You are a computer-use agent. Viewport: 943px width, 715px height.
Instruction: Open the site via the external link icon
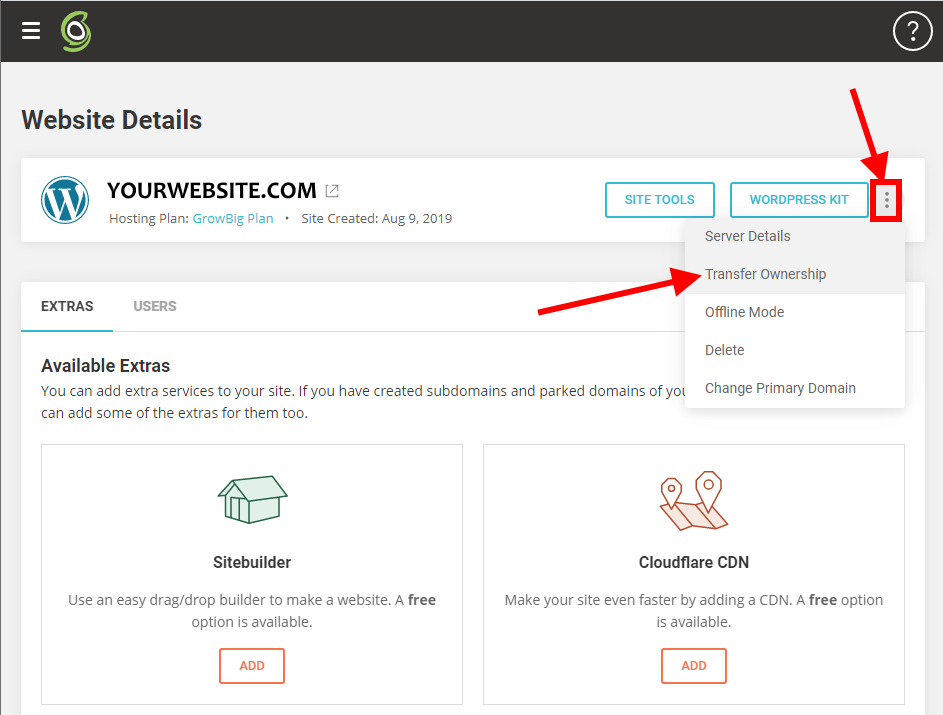point(331,190)
